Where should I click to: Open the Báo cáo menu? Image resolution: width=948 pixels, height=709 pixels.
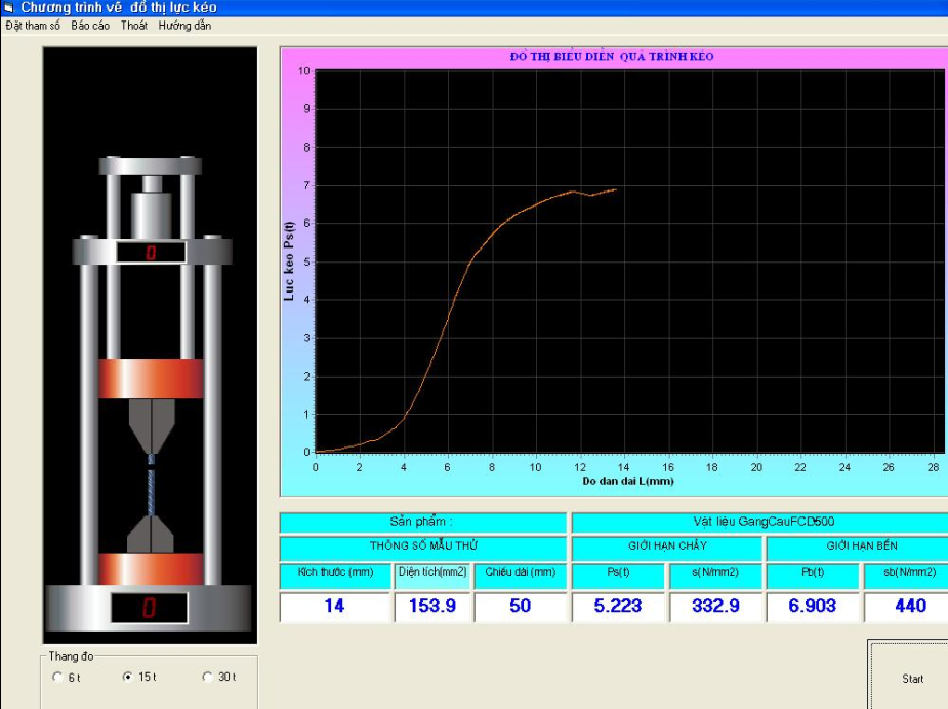tap(91, 25)
